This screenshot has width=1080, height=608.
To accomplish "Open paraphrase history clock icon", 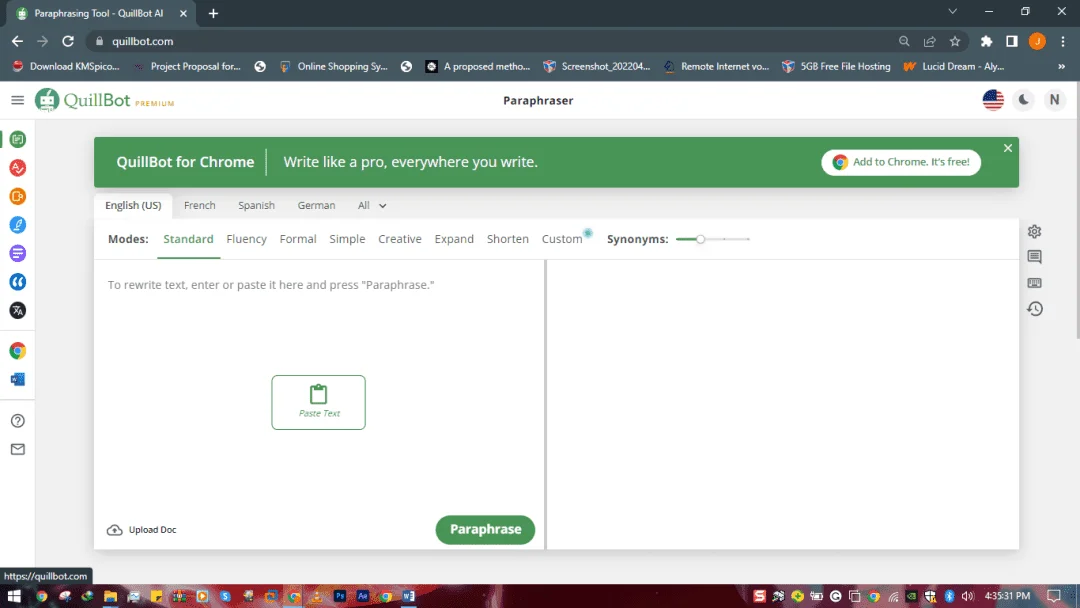I will coord(1035,309).
